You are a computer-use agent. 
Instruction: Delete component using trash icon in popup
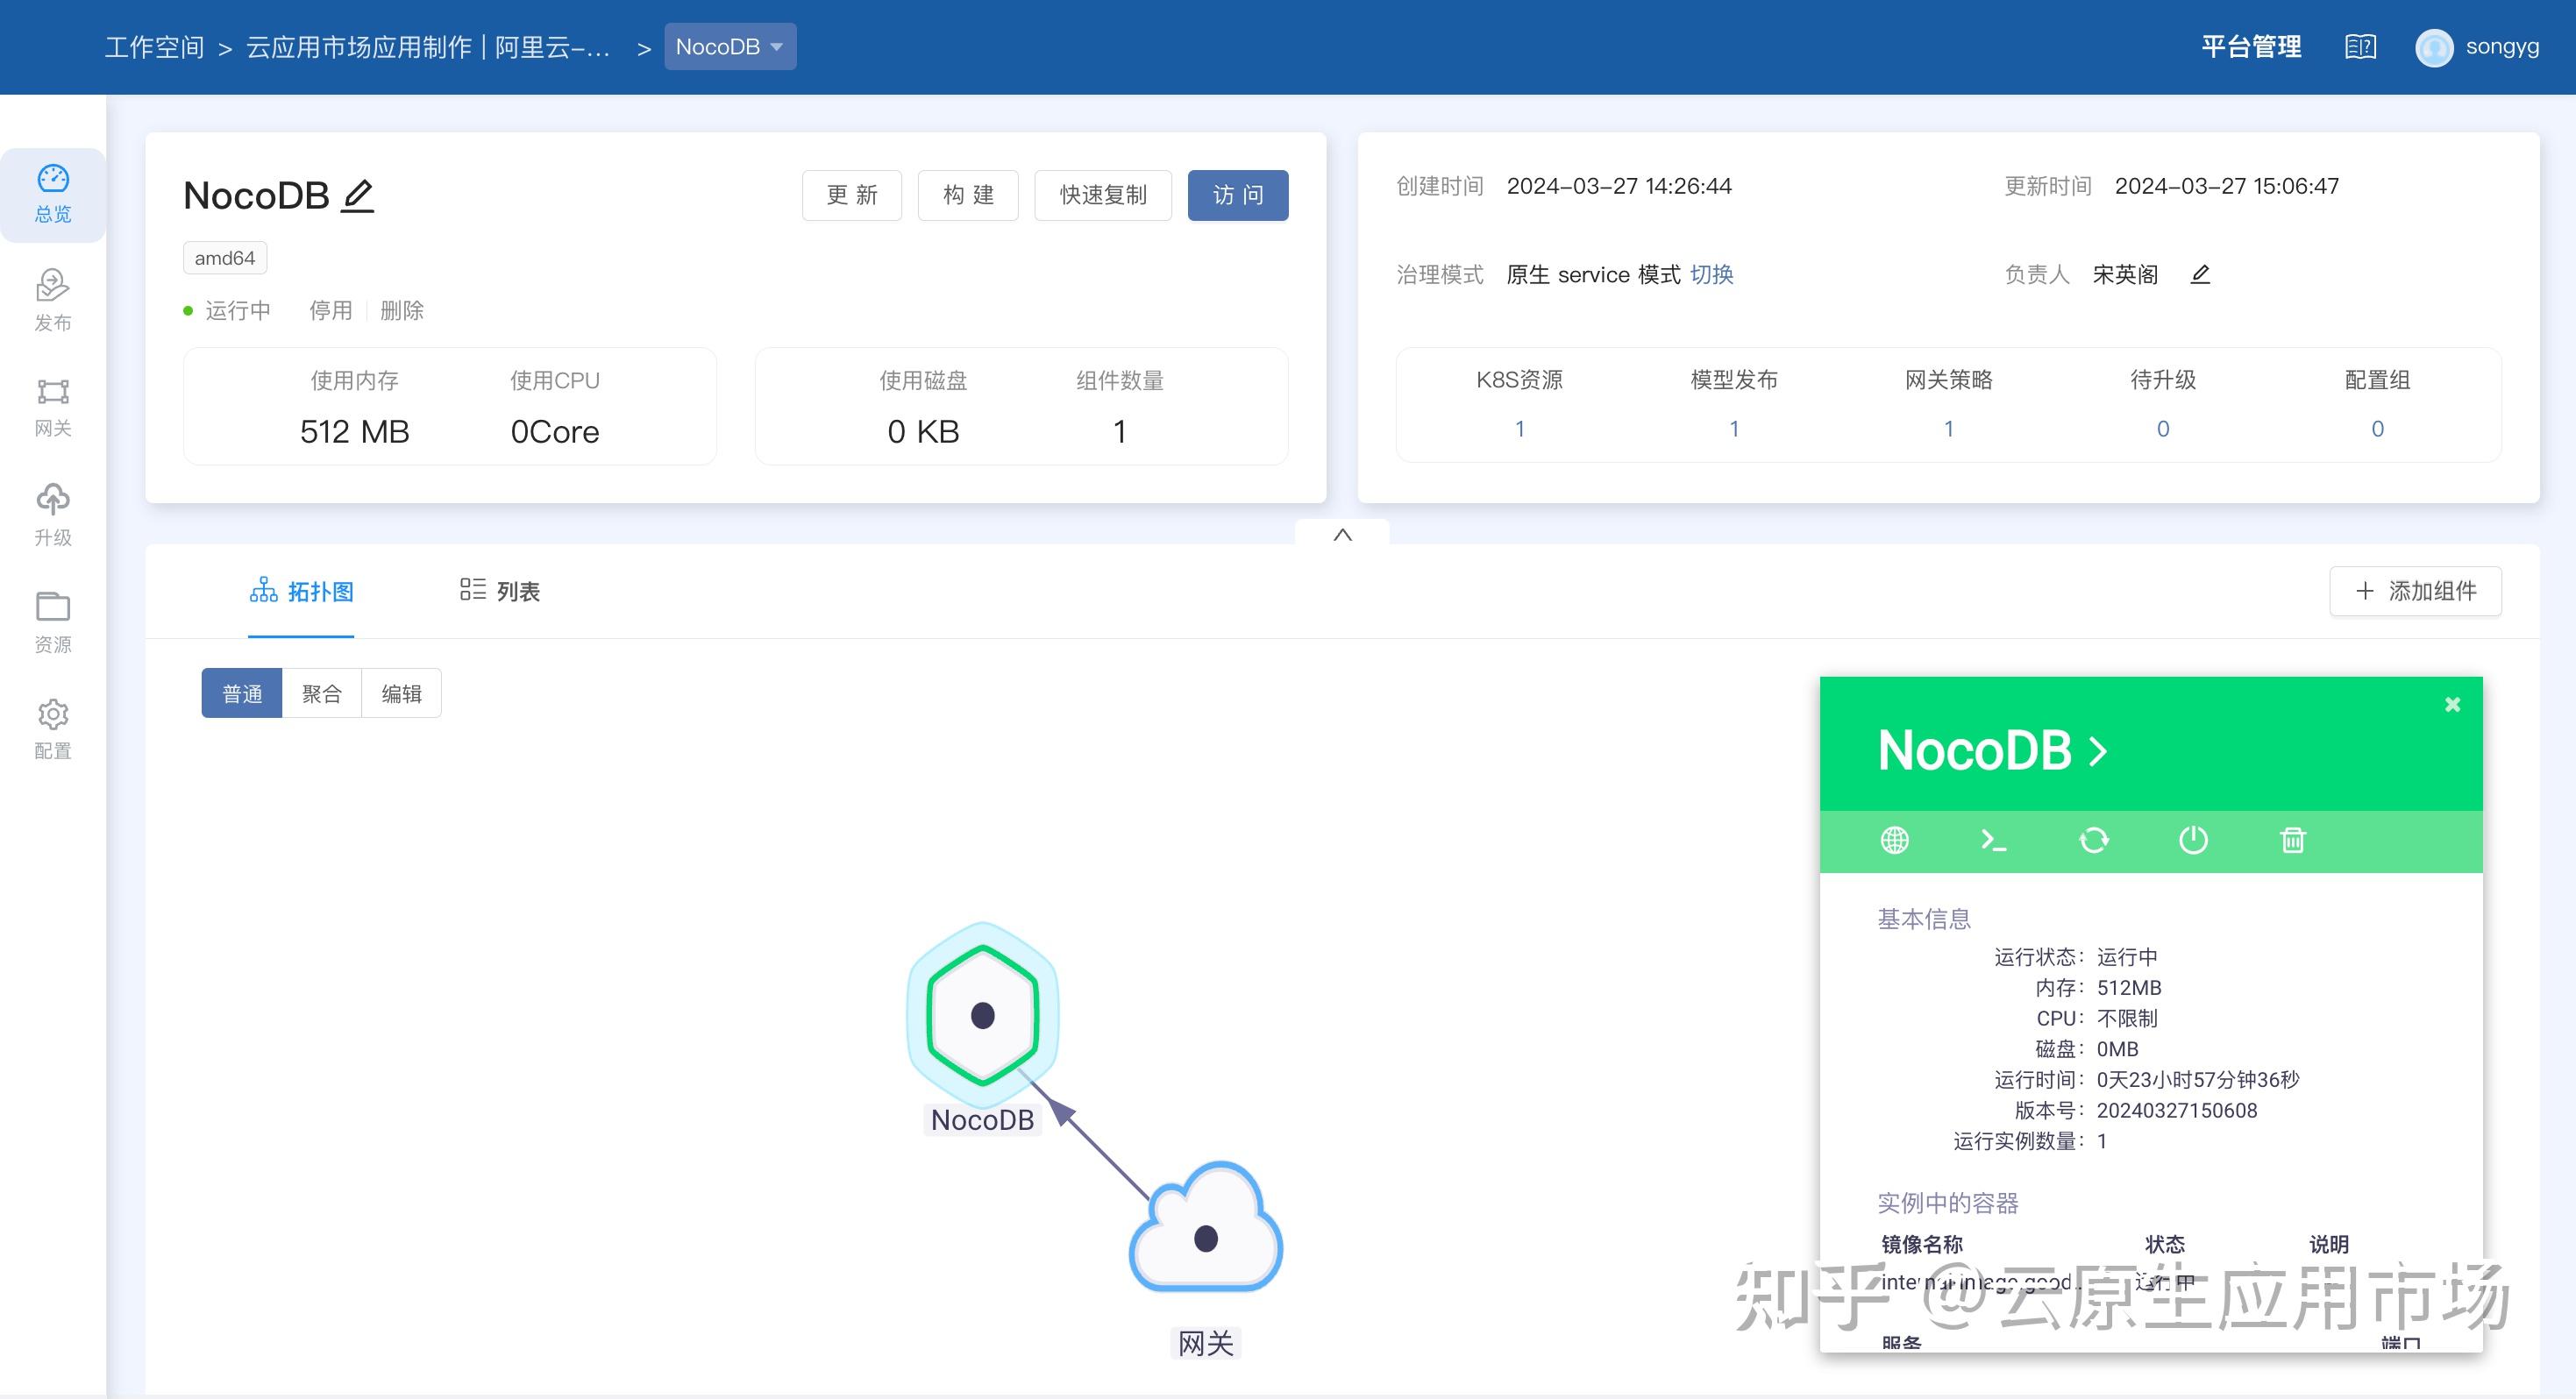coord(2292,841)
